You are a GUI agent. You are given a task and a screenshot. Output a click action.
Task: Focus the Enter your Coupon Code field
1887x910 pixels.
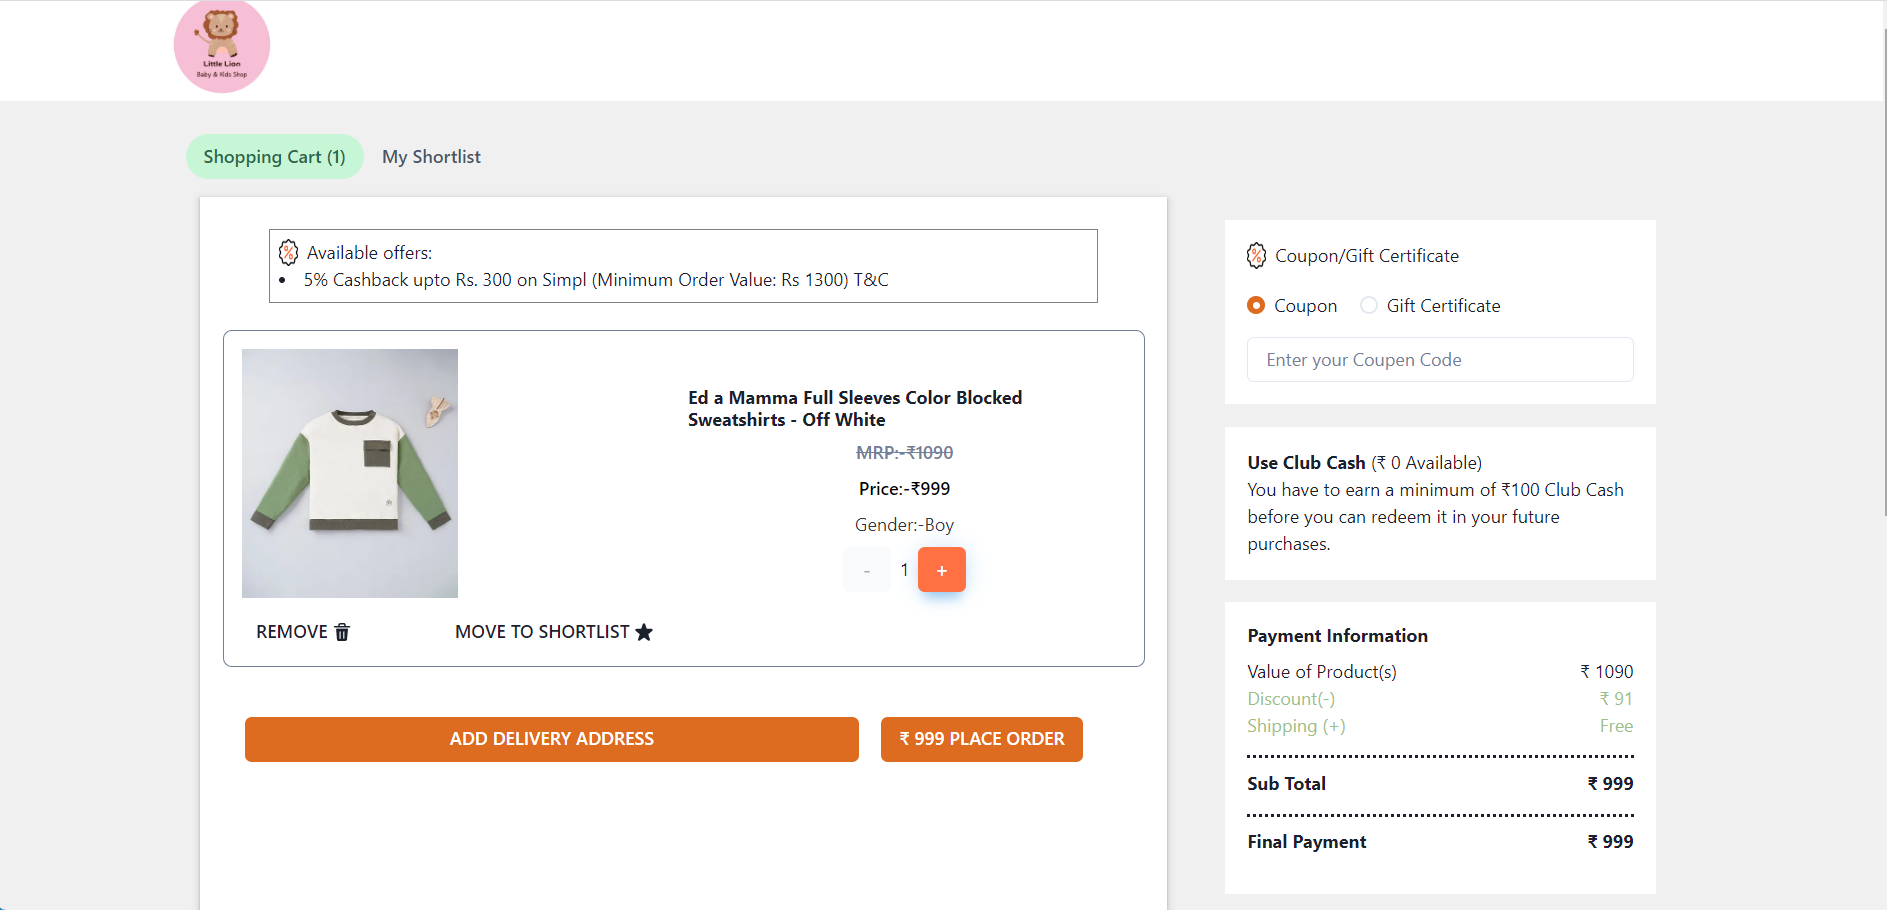pyautogui.click(x=1439, y=360)
